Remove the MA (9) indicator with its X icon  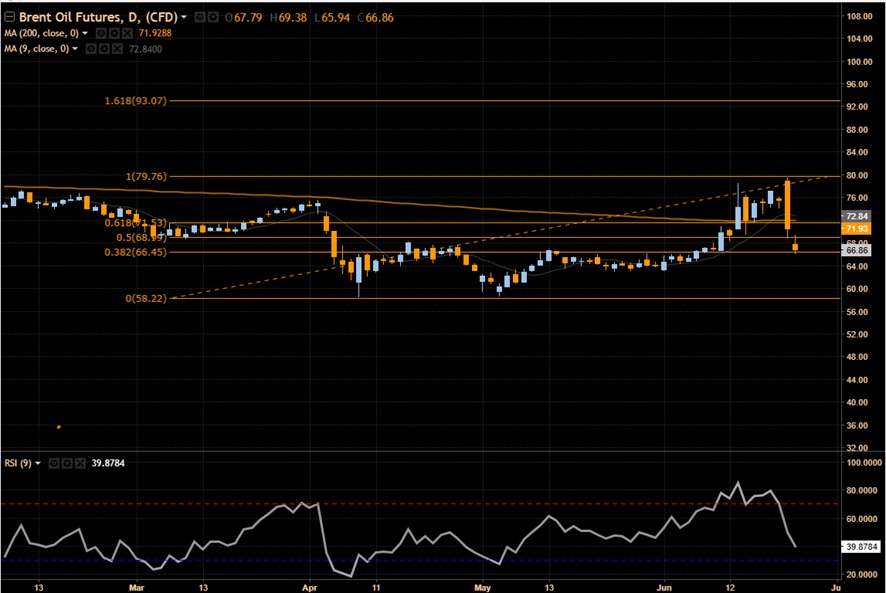118,49
